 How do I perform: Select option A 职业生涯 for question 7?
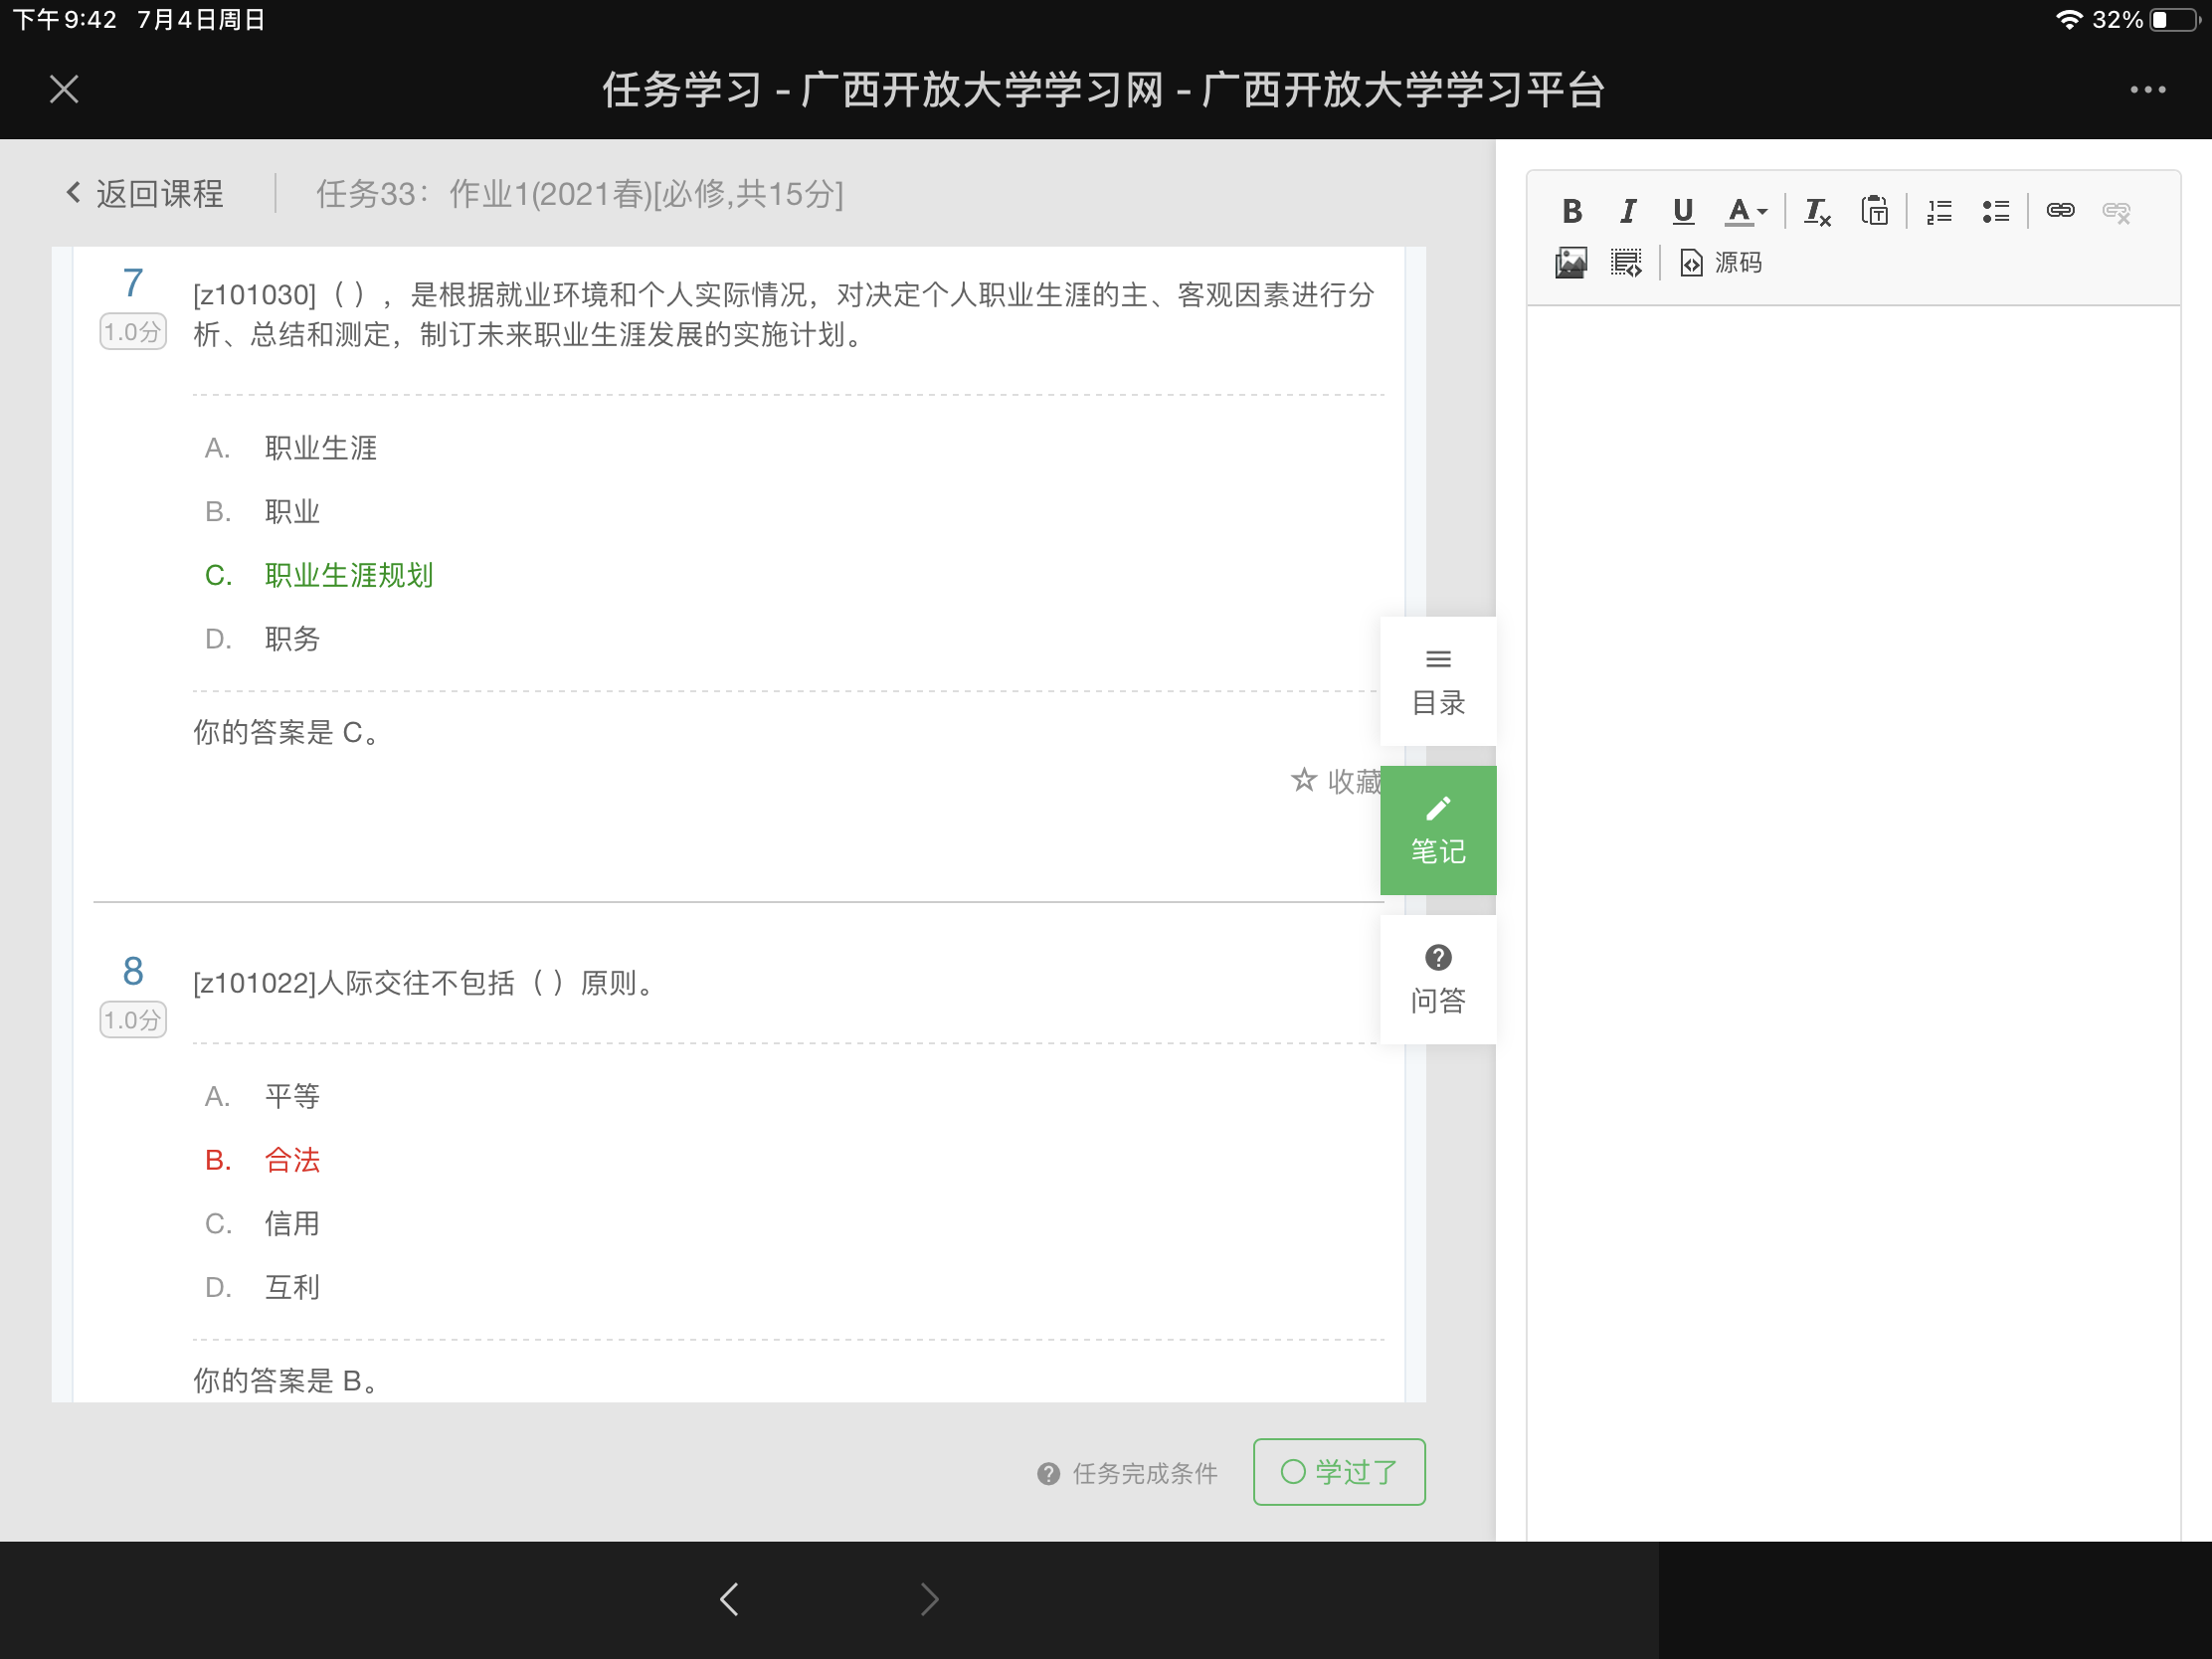320,448
